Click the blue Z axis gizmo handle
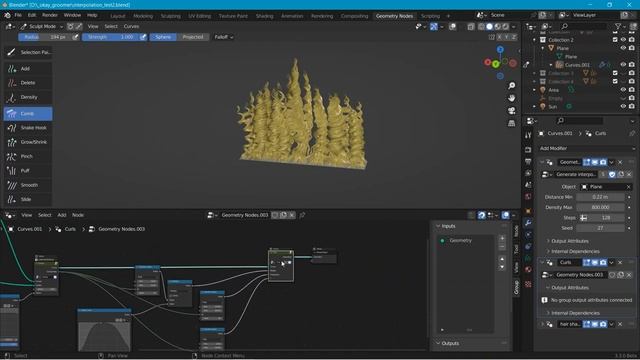The image size is (640, 360). [x=500, y=49]
